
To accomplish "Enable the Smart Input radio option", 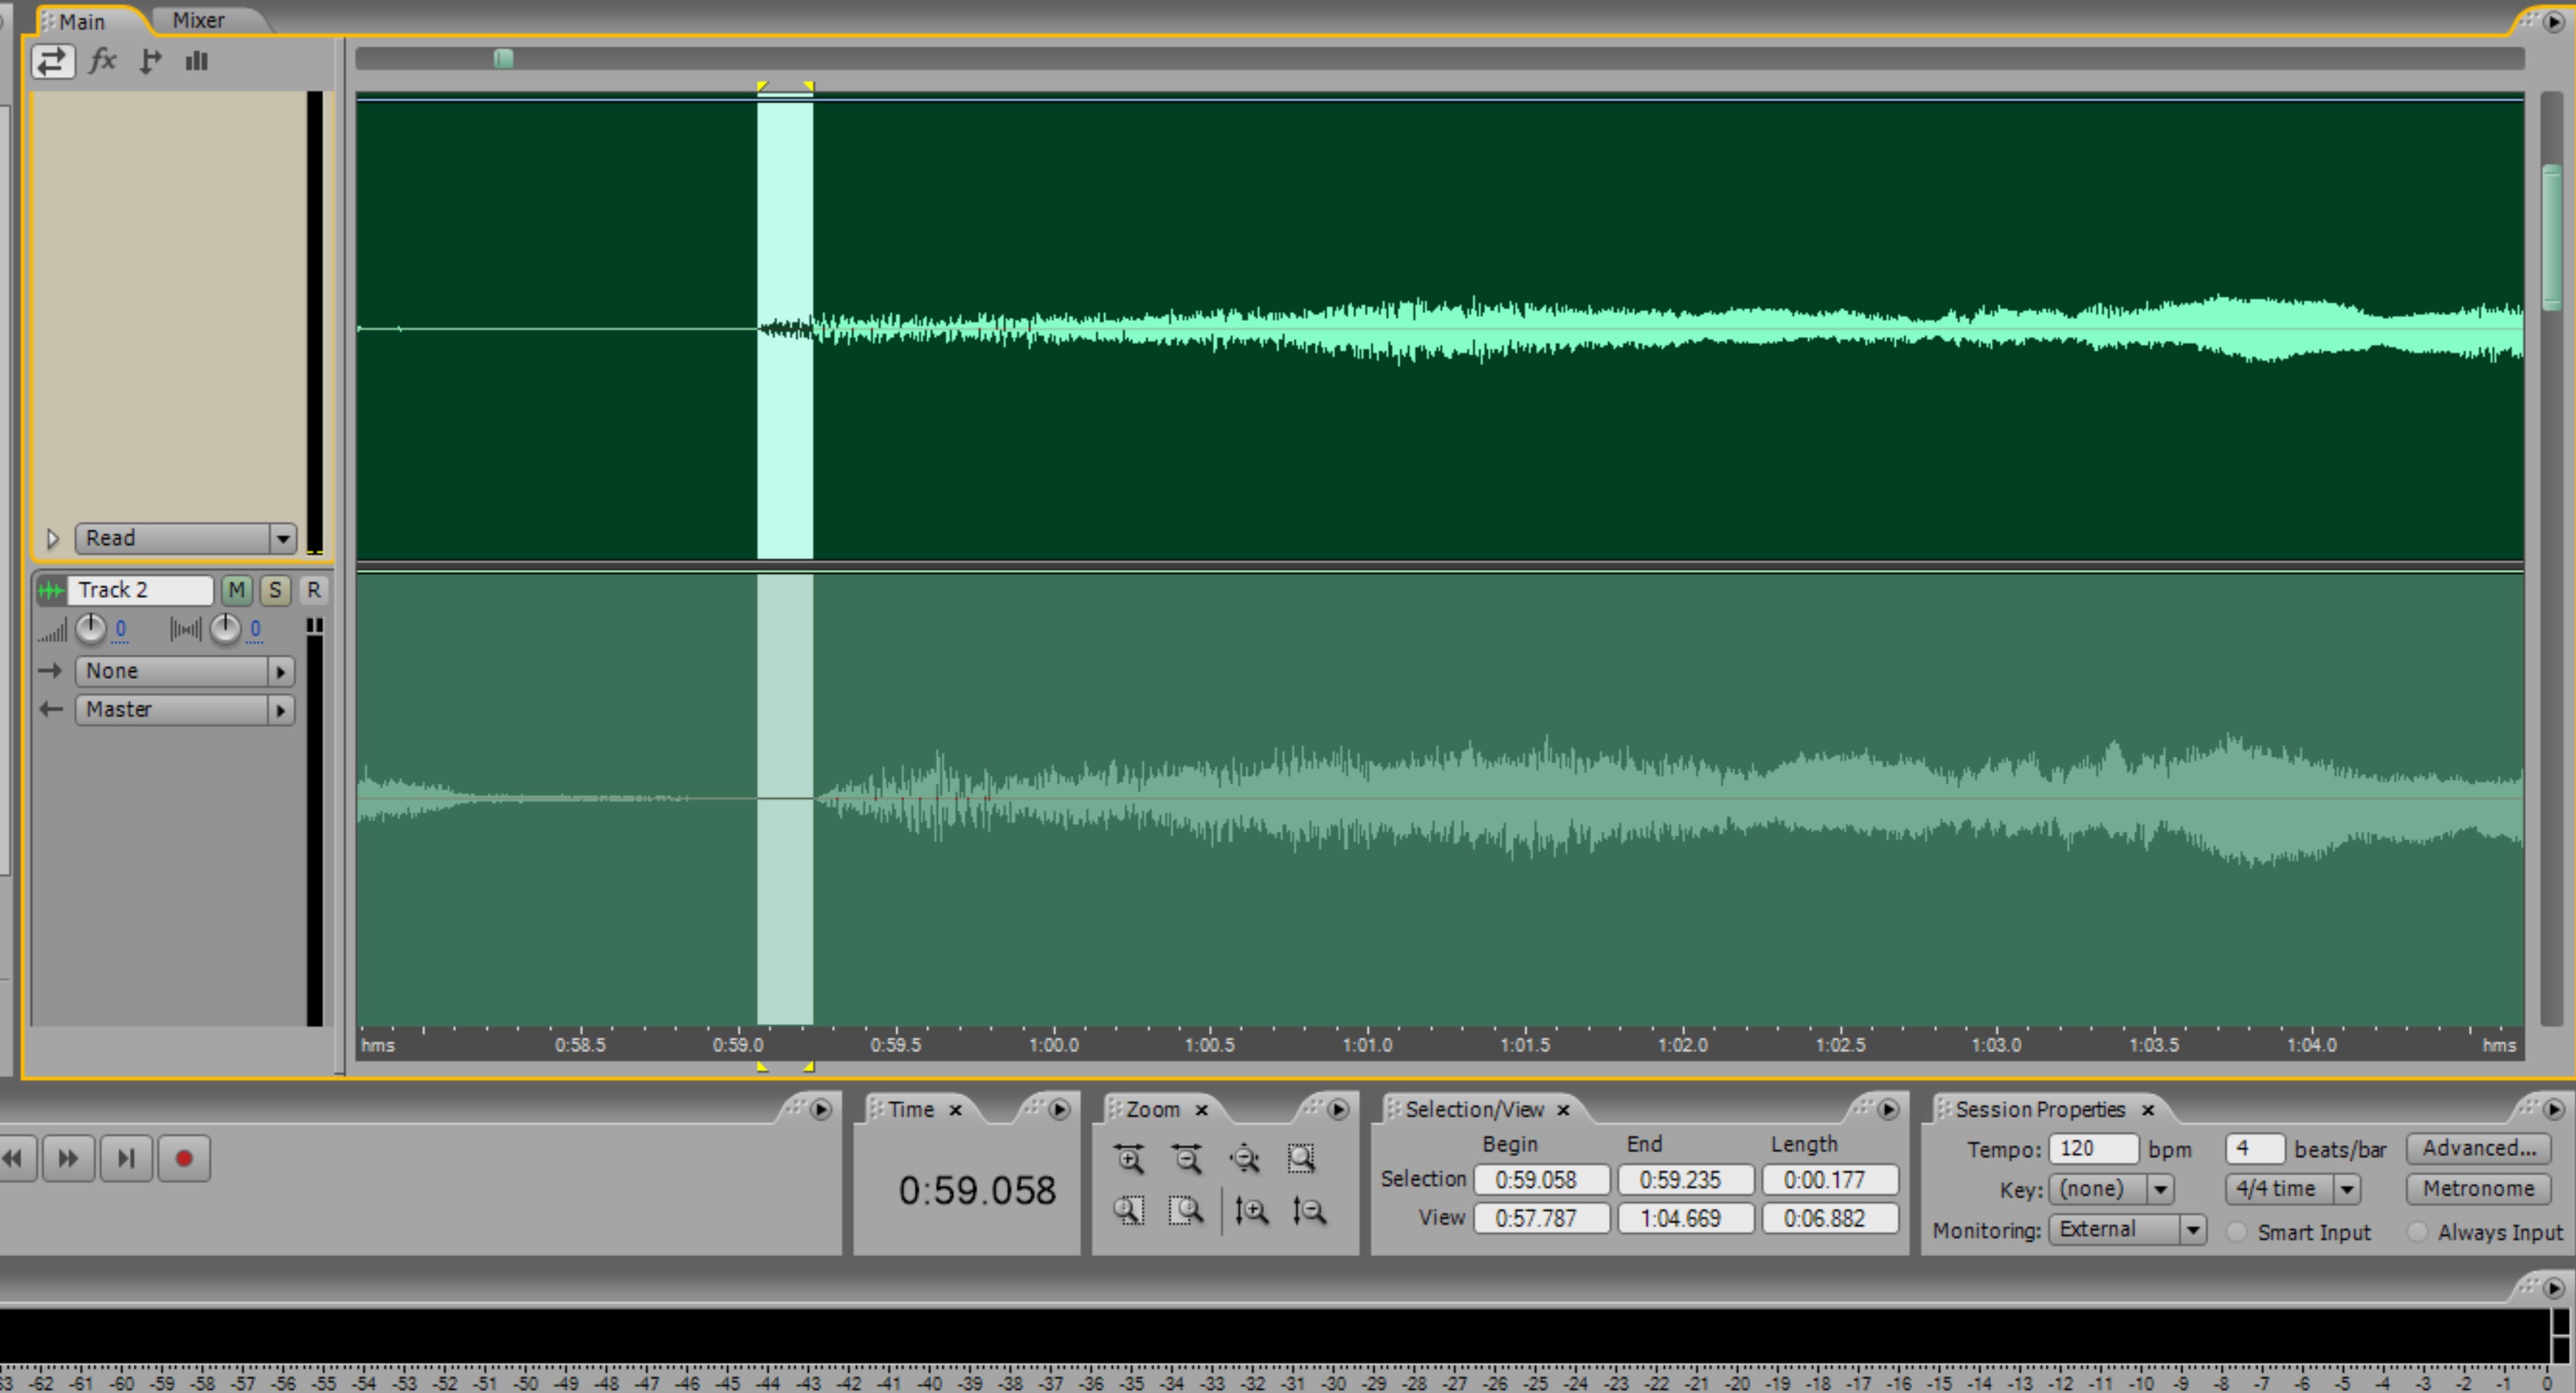I will coord(2238,1231).
